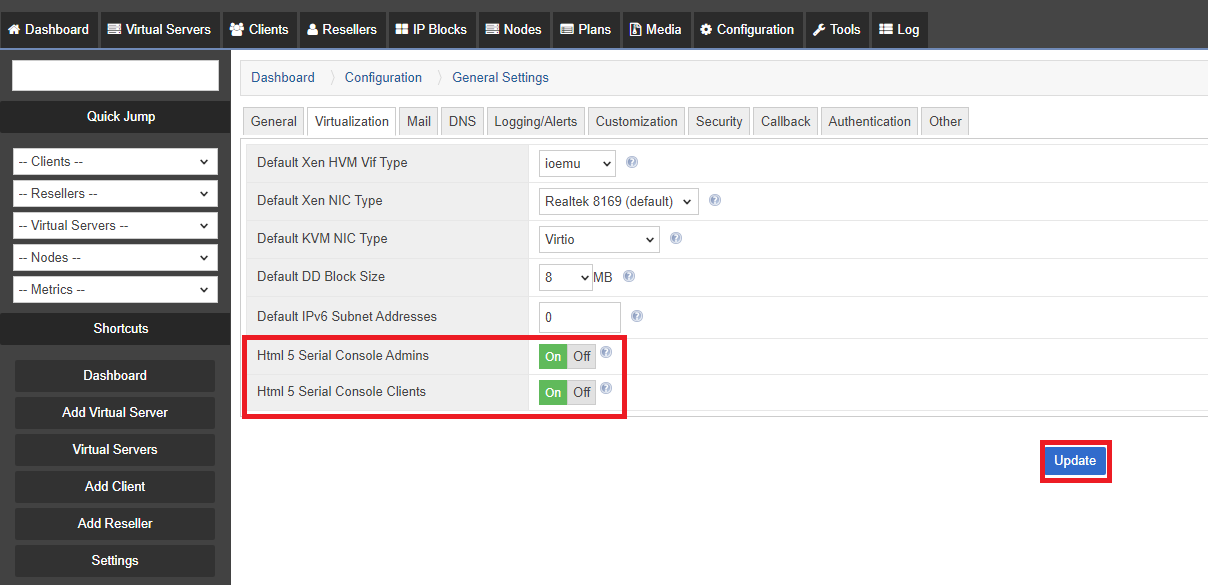This screenshot has width=1208, height=585.
Task: Switch to the Other tab
Action: coord(945,121)
